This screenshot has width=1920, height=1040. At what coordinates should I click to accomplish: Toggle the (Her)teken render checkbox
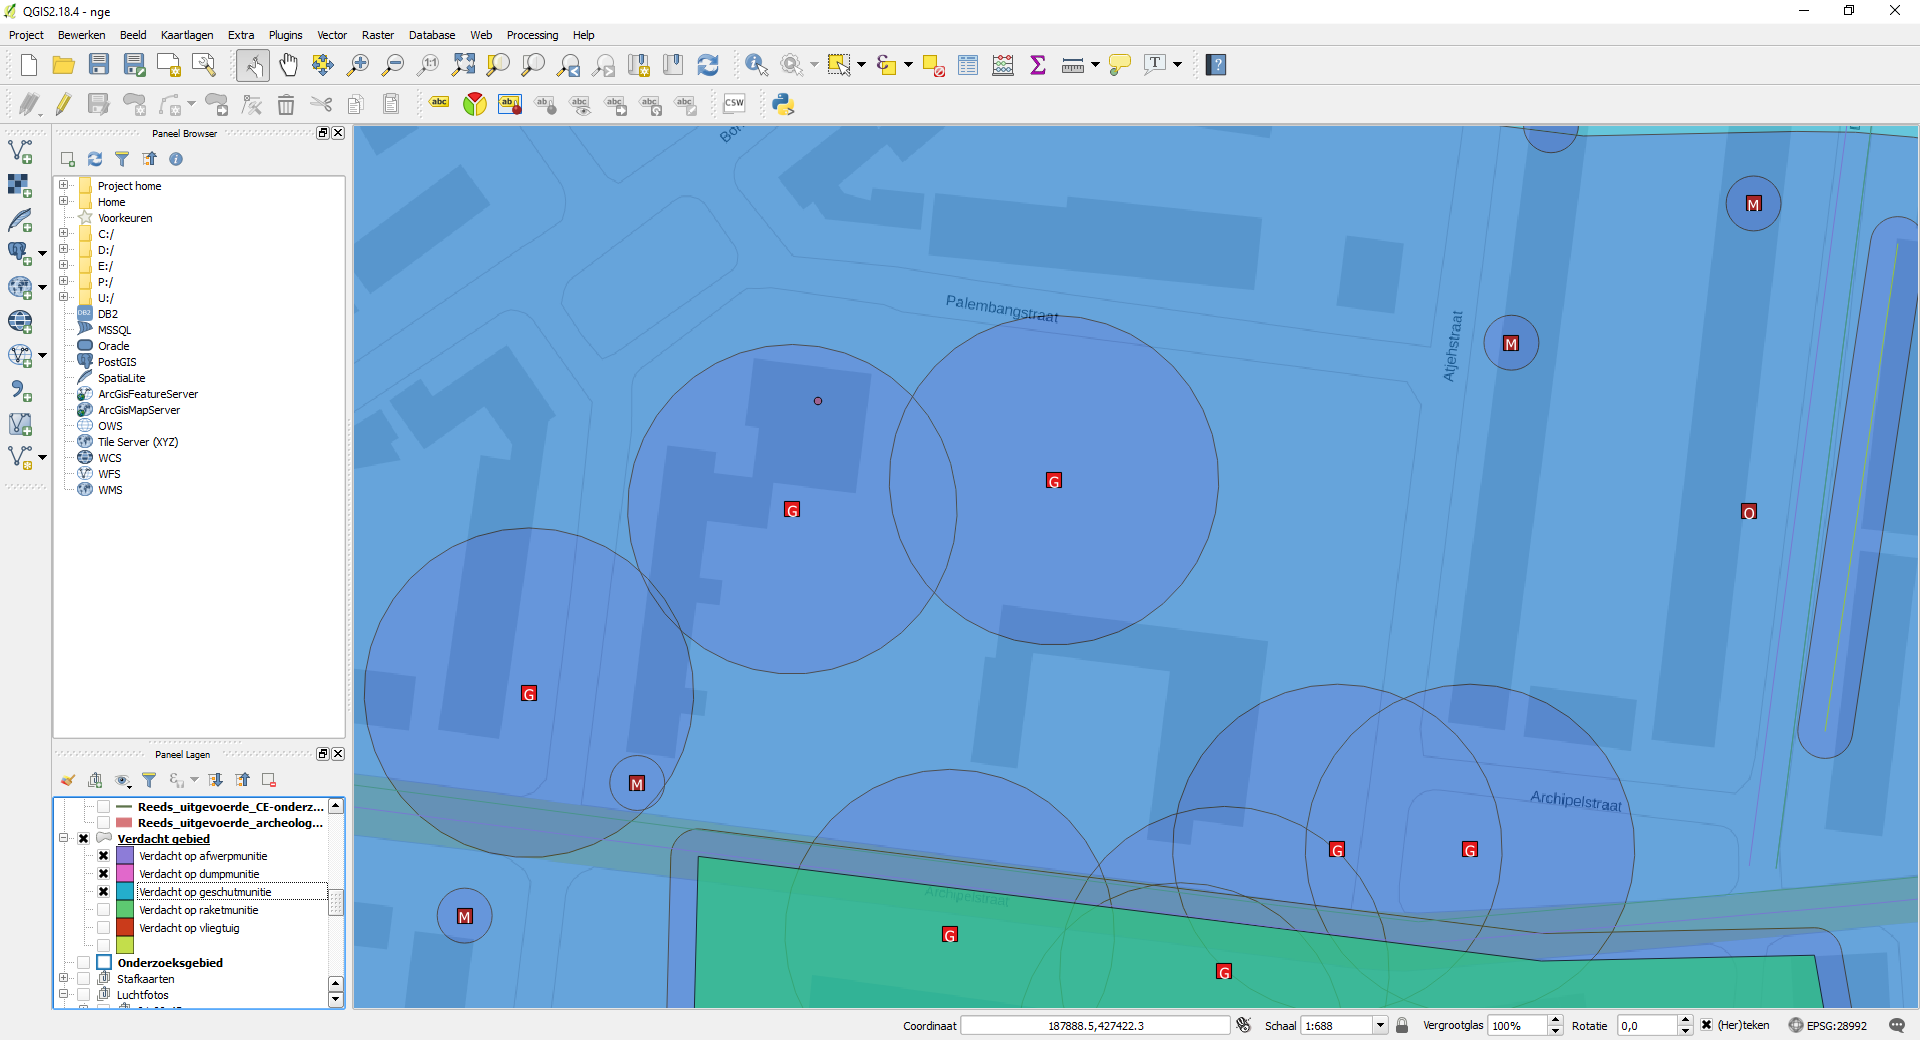(1707, 1025)
